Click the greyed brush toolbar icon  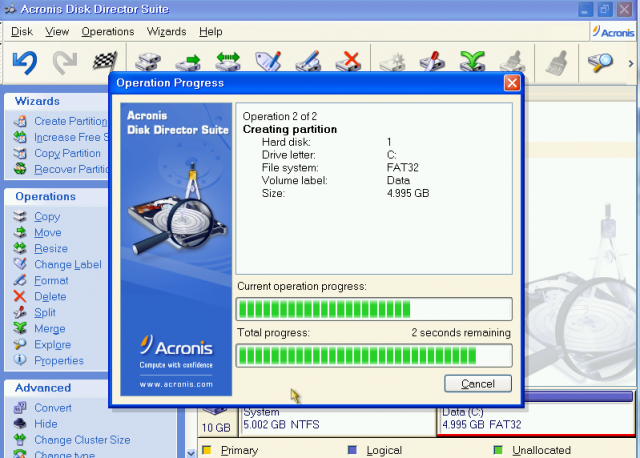click(x=557, y=62)
